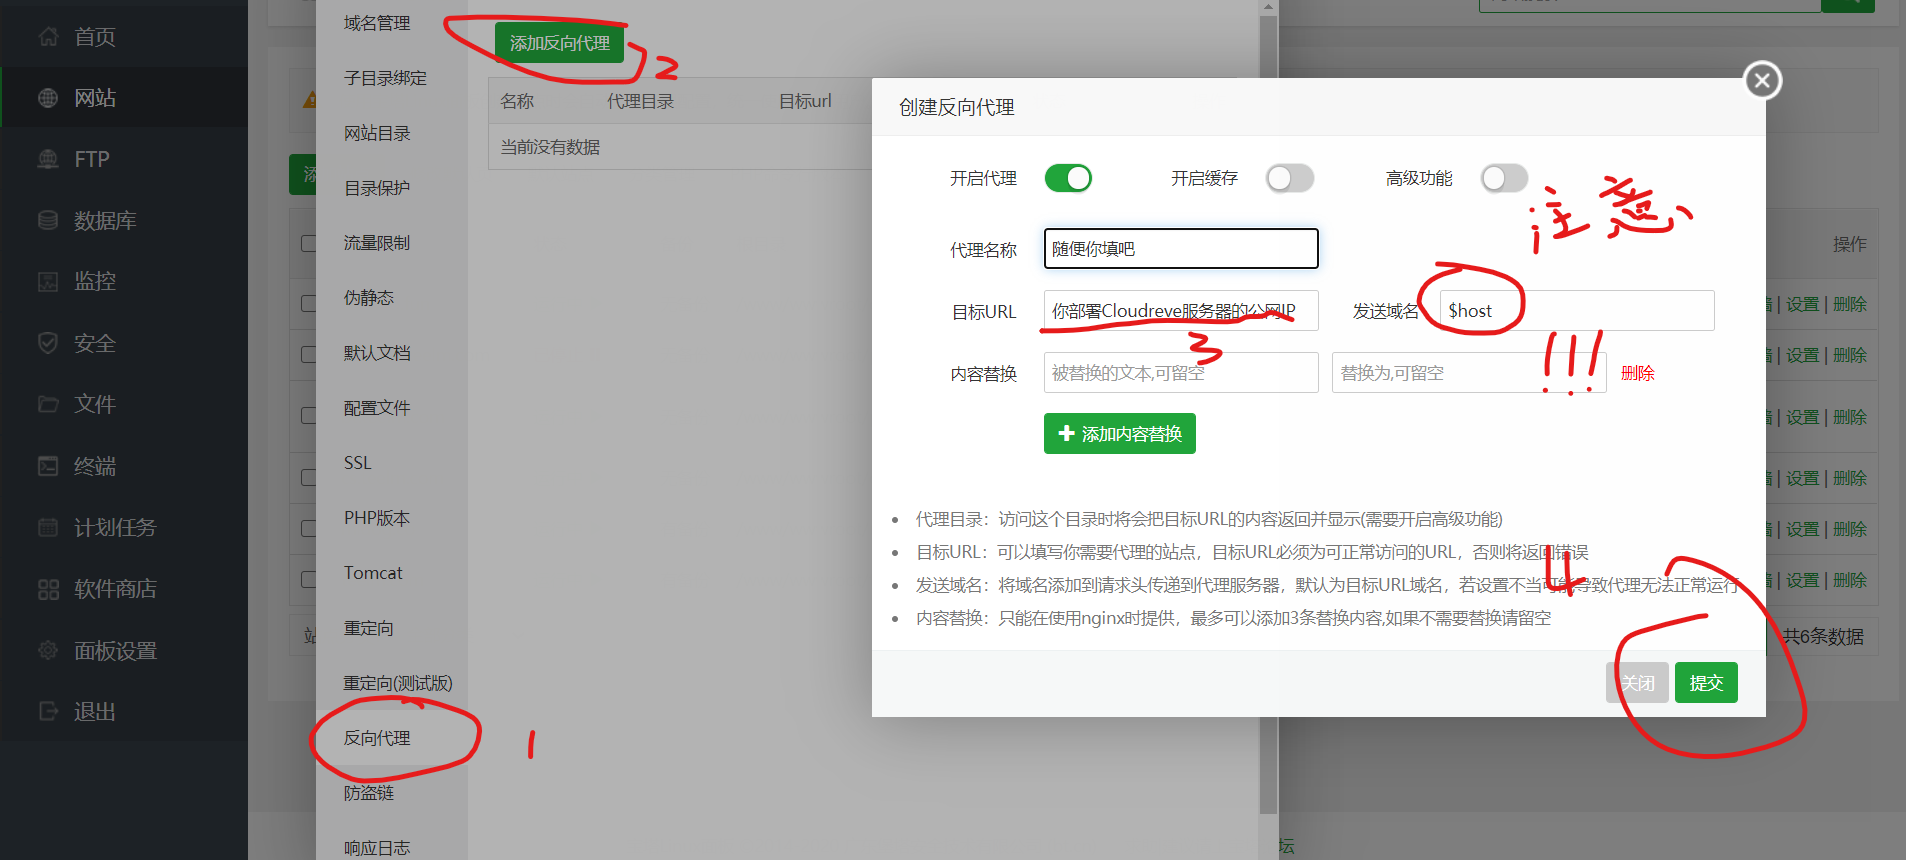Turn off the 开启代理 switch
Viewport: 1906px width, 860px height.
1068,178
